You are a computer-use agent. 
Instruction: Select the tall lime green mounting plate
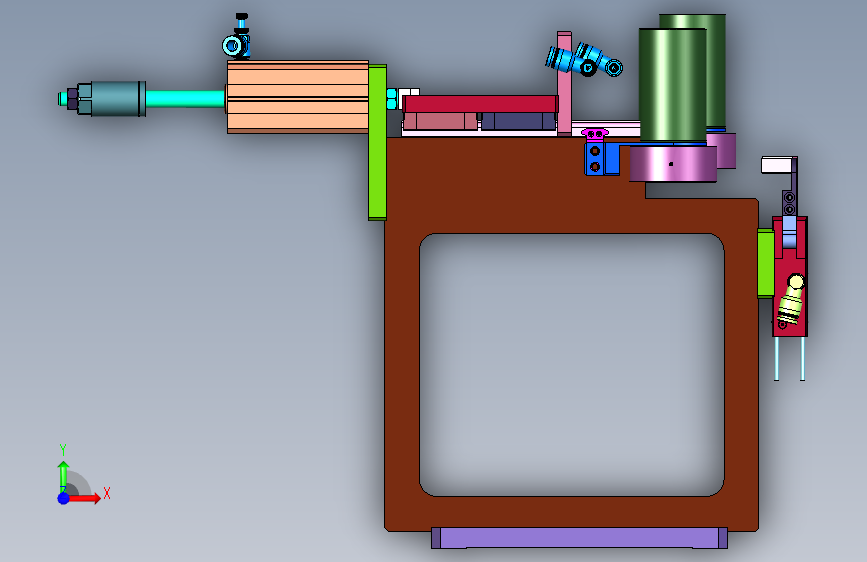point(377,142)
